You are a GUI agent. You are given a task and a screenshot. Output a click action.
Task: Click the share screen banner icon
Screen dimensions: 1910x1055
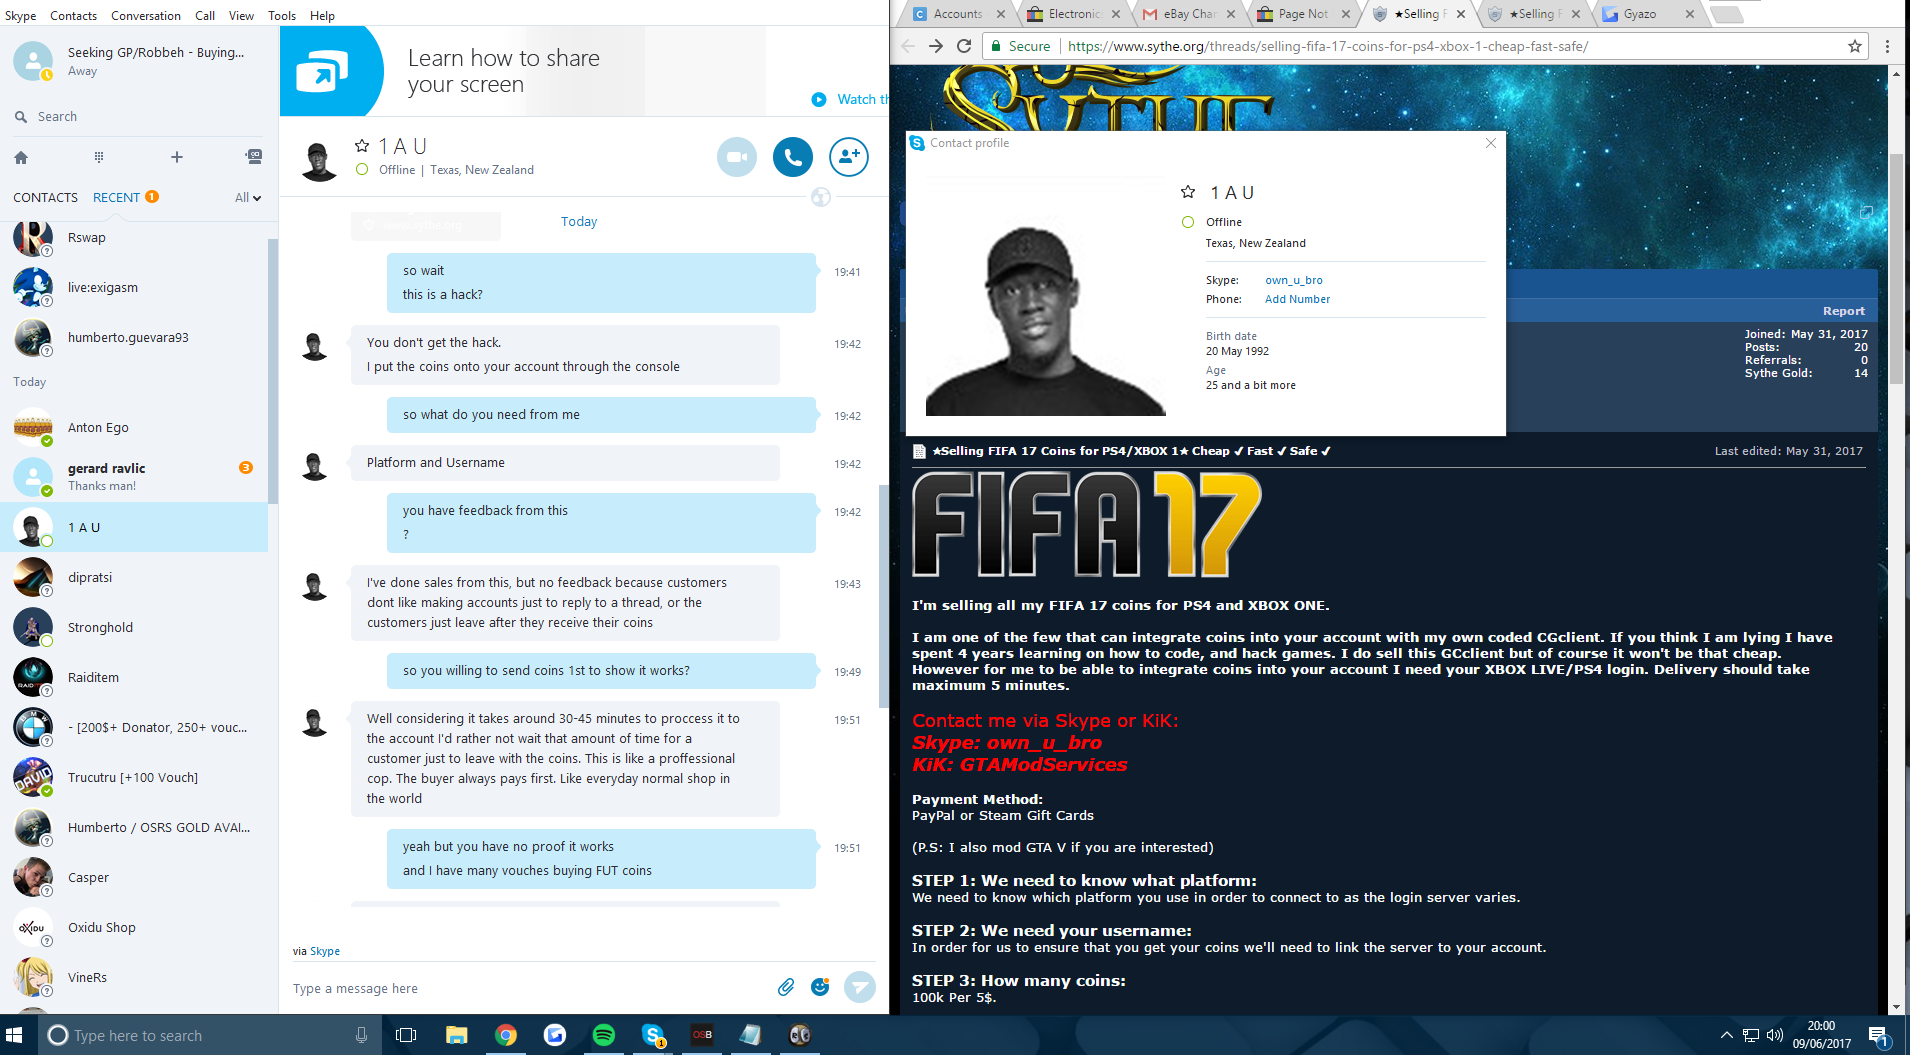(x=323, y=71)
